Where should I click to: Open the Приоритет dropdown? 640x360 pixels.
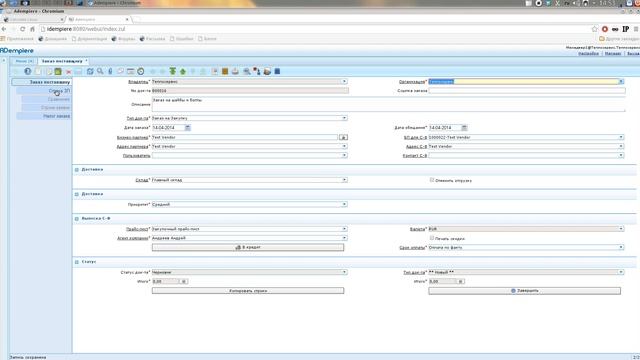pyautogui.click(x=344, y=204)
